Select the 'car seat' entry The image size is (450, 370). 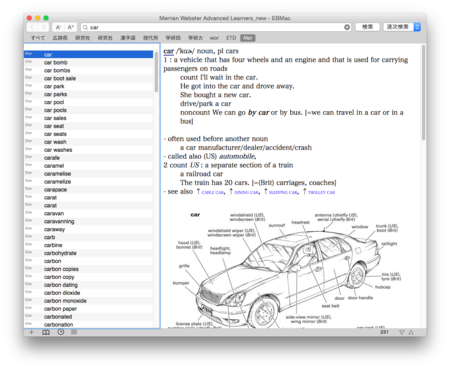[x=88, y=126]
